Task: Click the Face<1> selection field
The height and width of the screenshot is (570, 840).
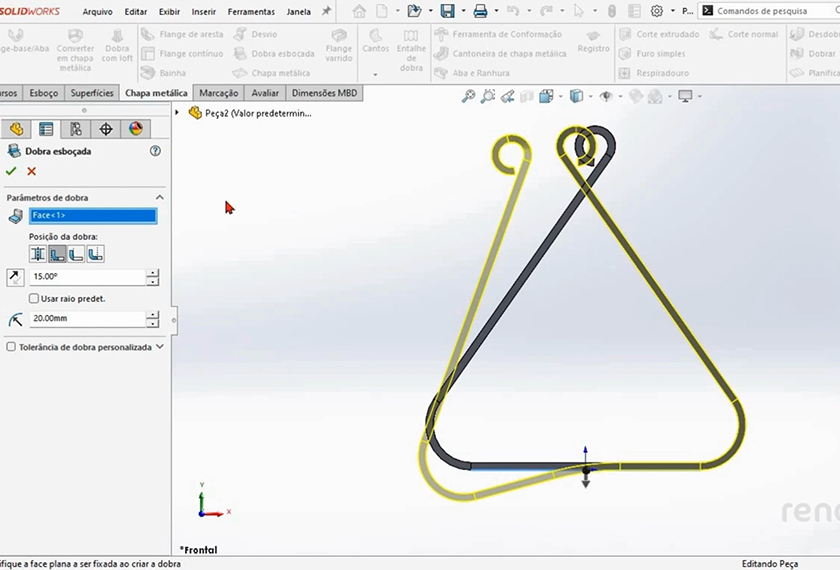Action: coord(93,216)
